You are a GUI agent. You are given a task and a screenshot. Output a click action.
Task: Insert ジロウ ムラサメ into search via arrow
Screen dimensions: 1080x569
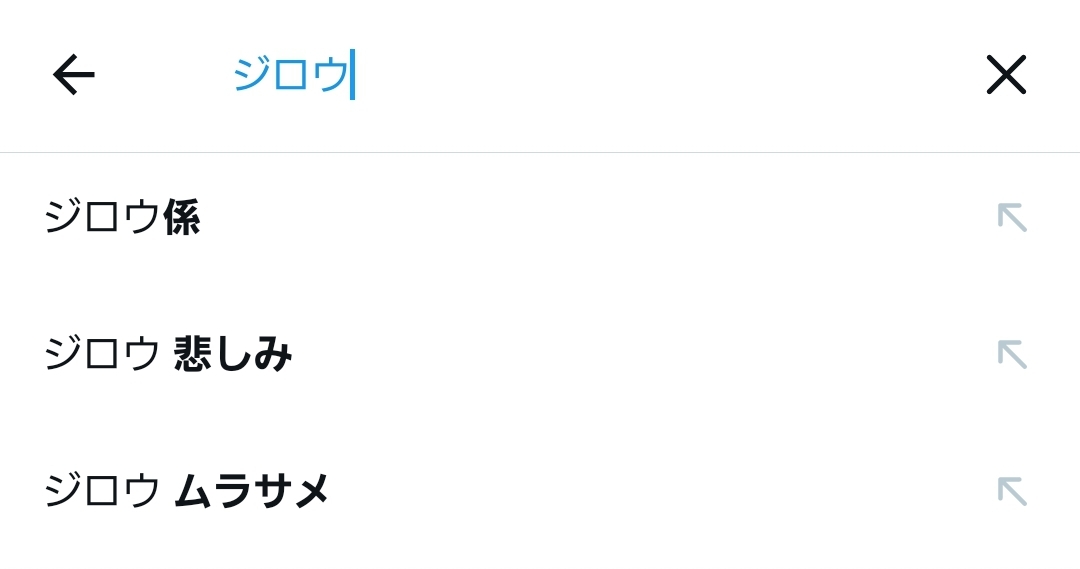tap(1012, 491)
